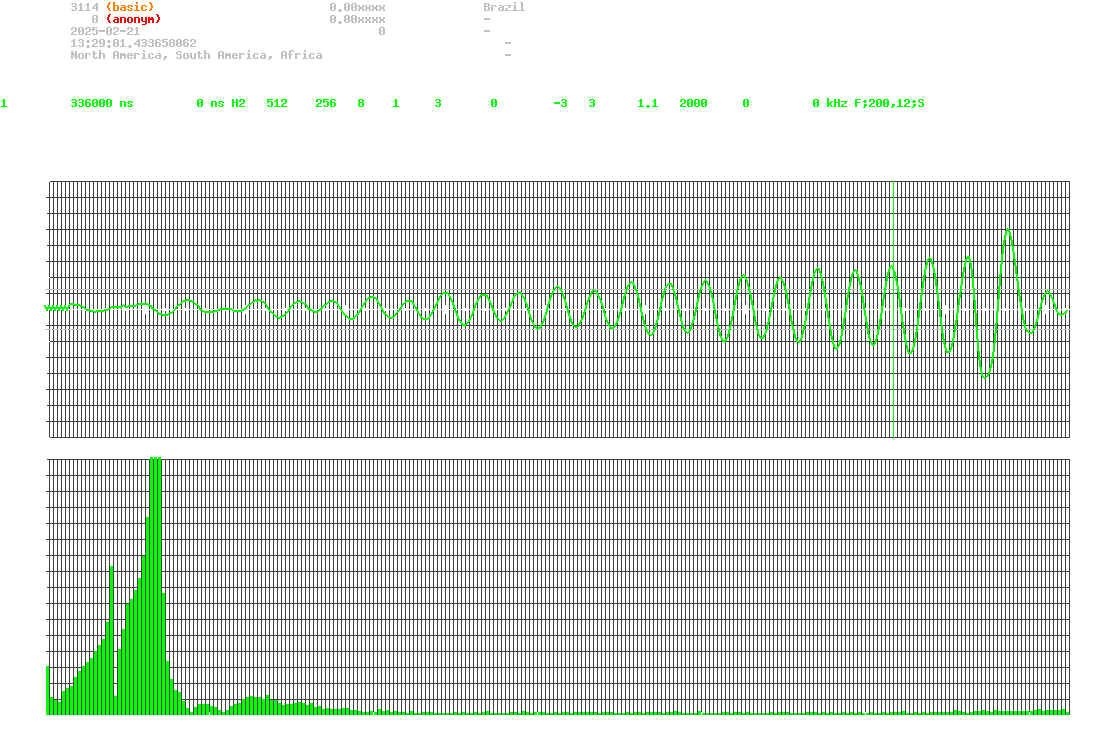This screenshot has height=737, width=1095.
Task: Click the date 2025-02-21
Action: pos(105,31)
